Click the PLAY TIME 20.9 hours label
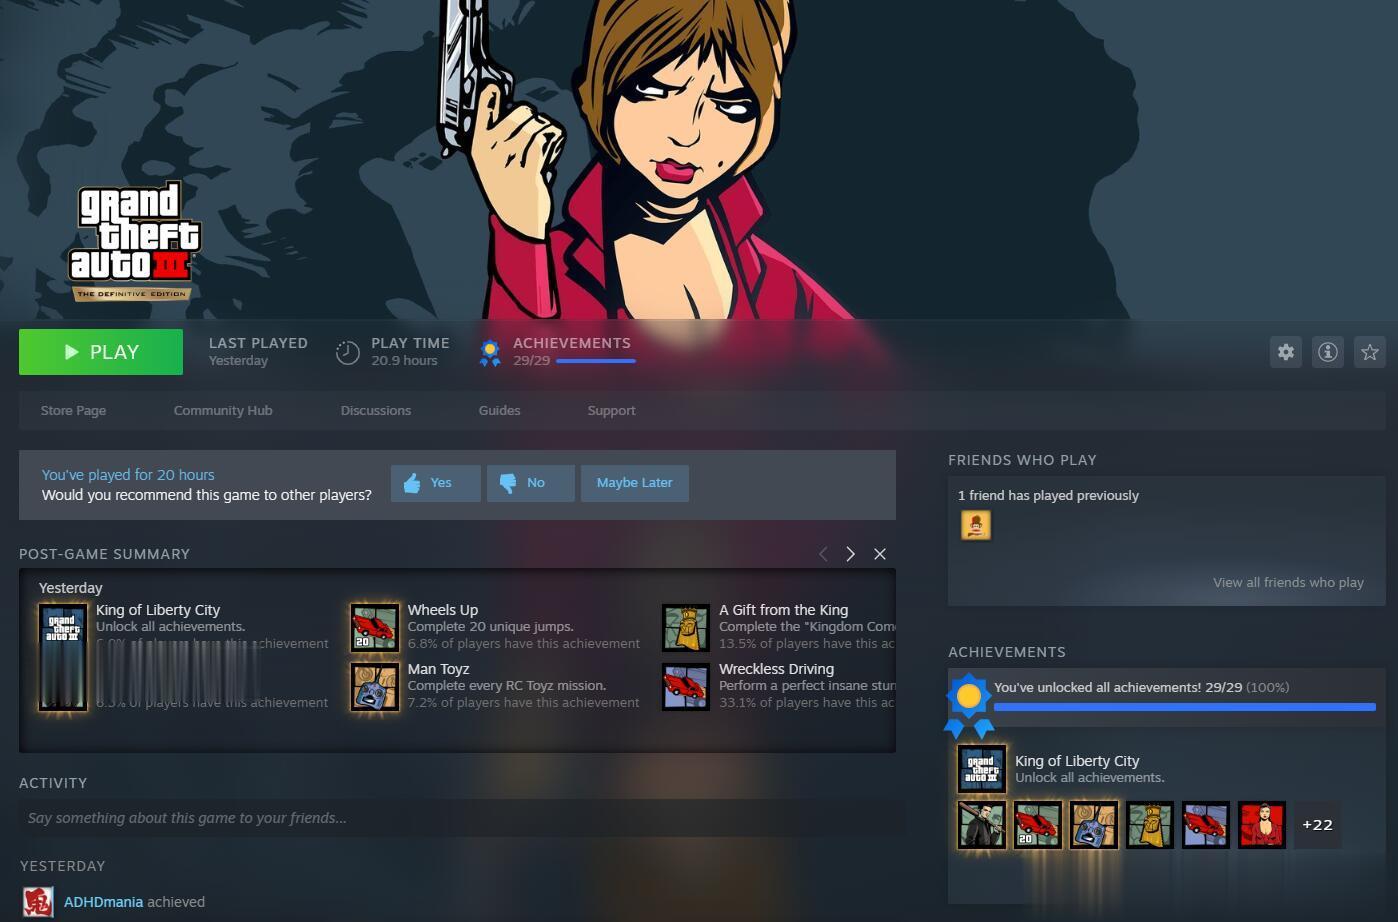1398x922 pixels. (x=410, y=351)
